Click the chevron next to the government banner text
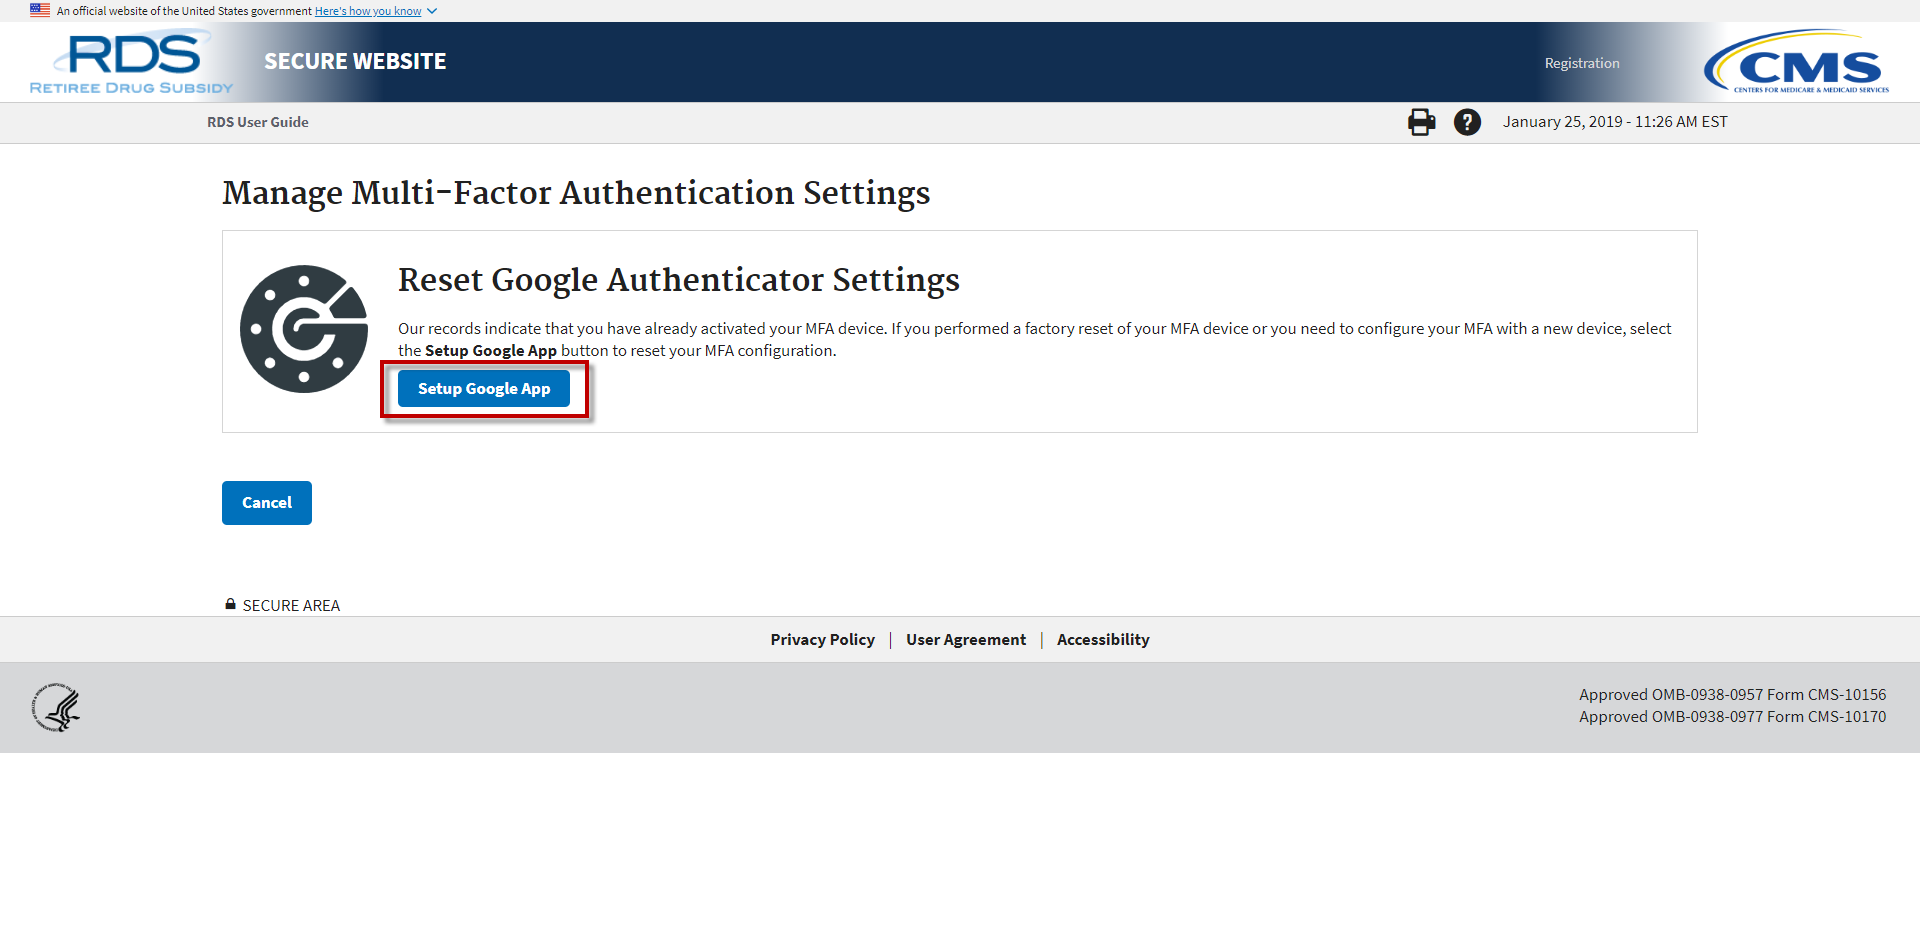 click(431, 11)
